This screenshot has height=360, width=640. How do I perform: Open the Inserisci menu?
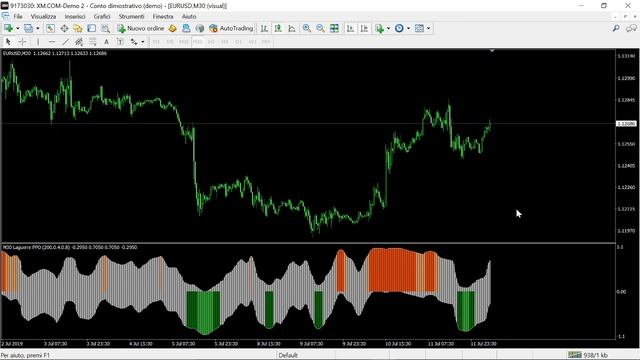point(75,16)
